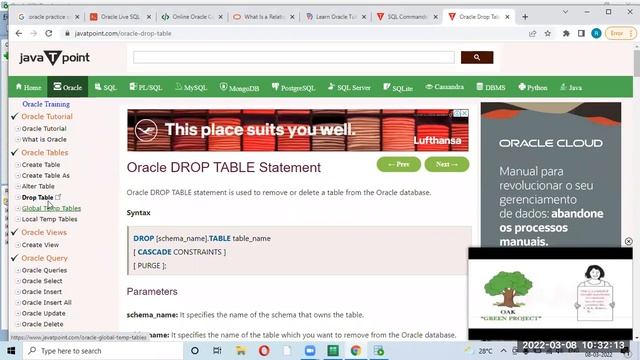Open the Oracle Insert sidebar link
The height and width of the screenshot is (360, 640).
42,292
